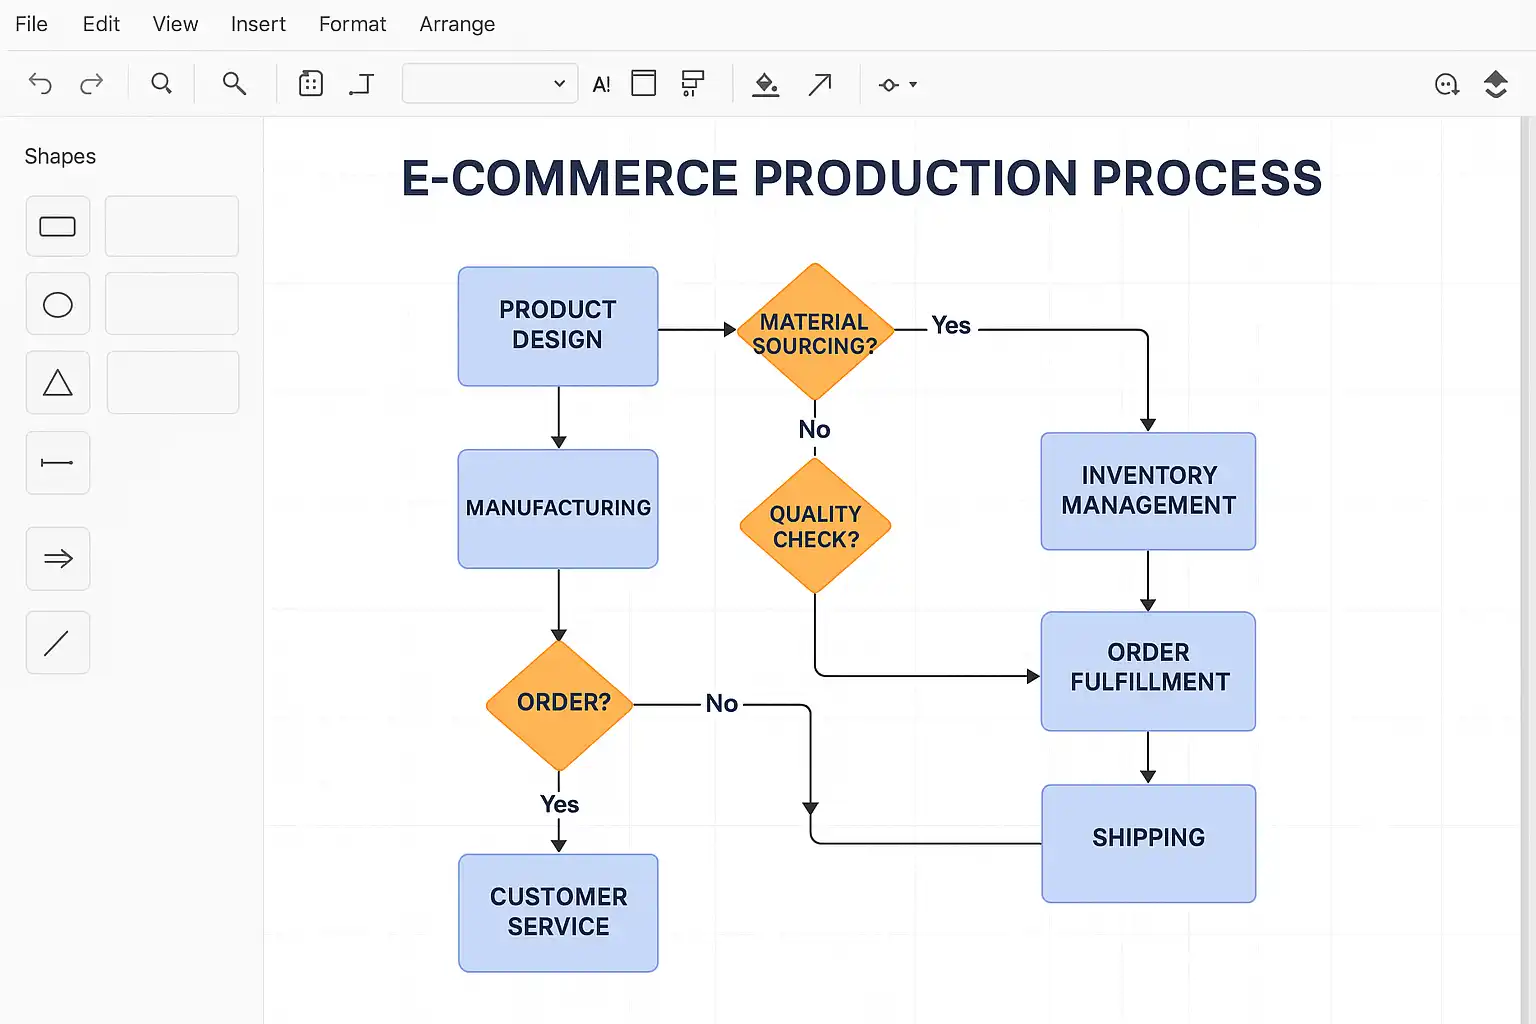Open the layers icon in toolbar

point(1496,84)
